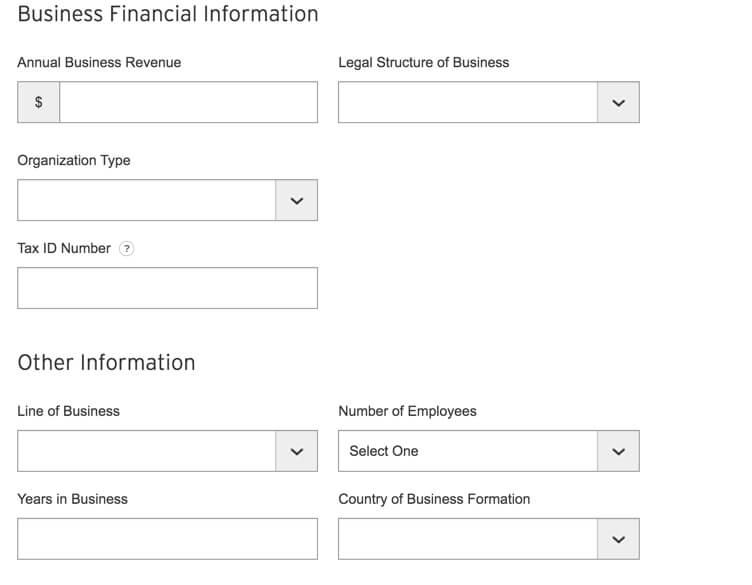
Task: Click the Annual Business Revenue label
Action: [x=99, y=62]
